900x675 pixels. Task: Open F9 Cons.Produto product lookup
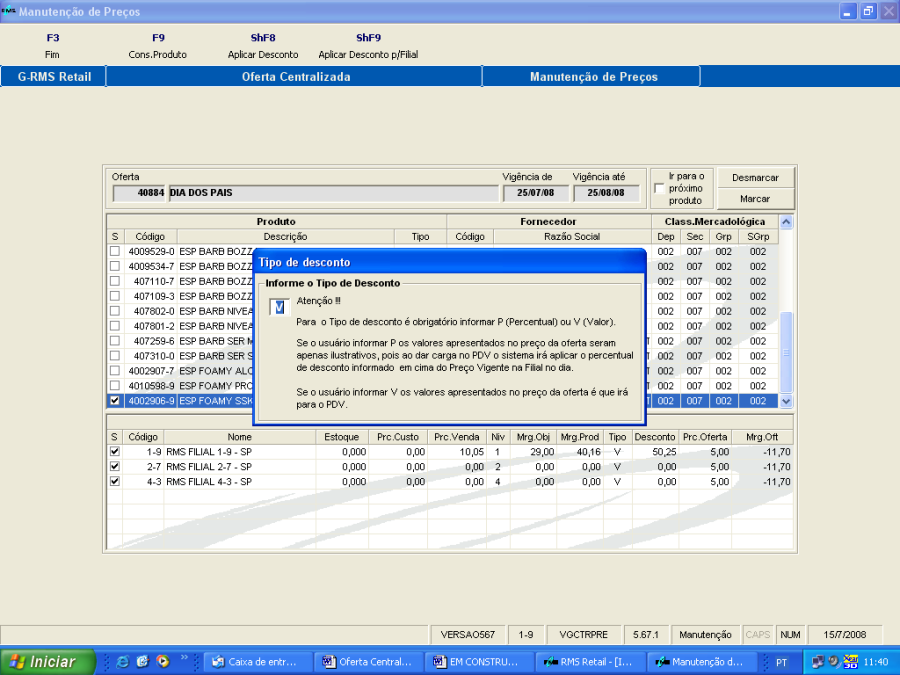click(158, 46)
